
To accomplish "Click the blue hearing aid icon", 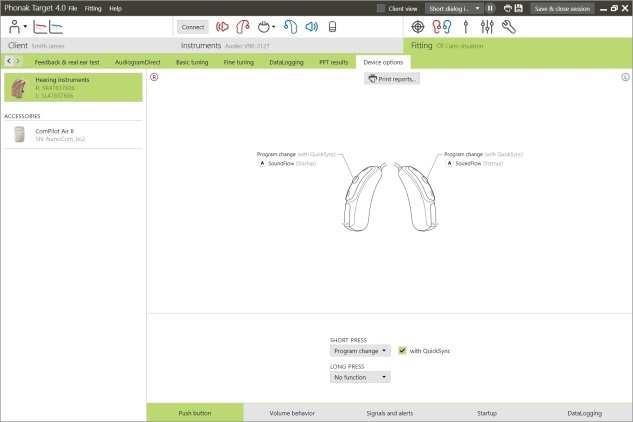I will pyautogui.click(x=290, y=27).
